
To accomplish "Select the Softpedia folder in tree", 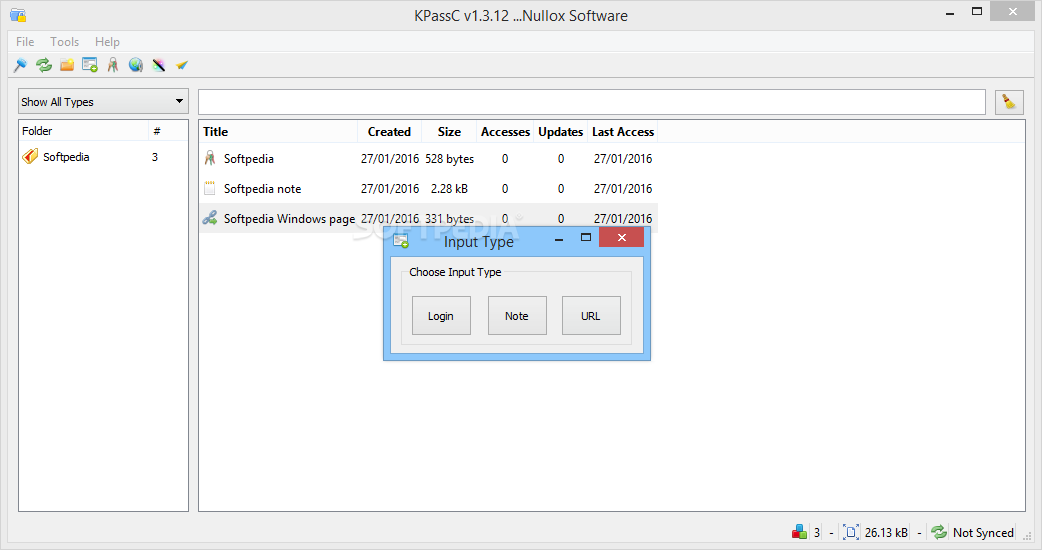I will [x=66, y=157].
